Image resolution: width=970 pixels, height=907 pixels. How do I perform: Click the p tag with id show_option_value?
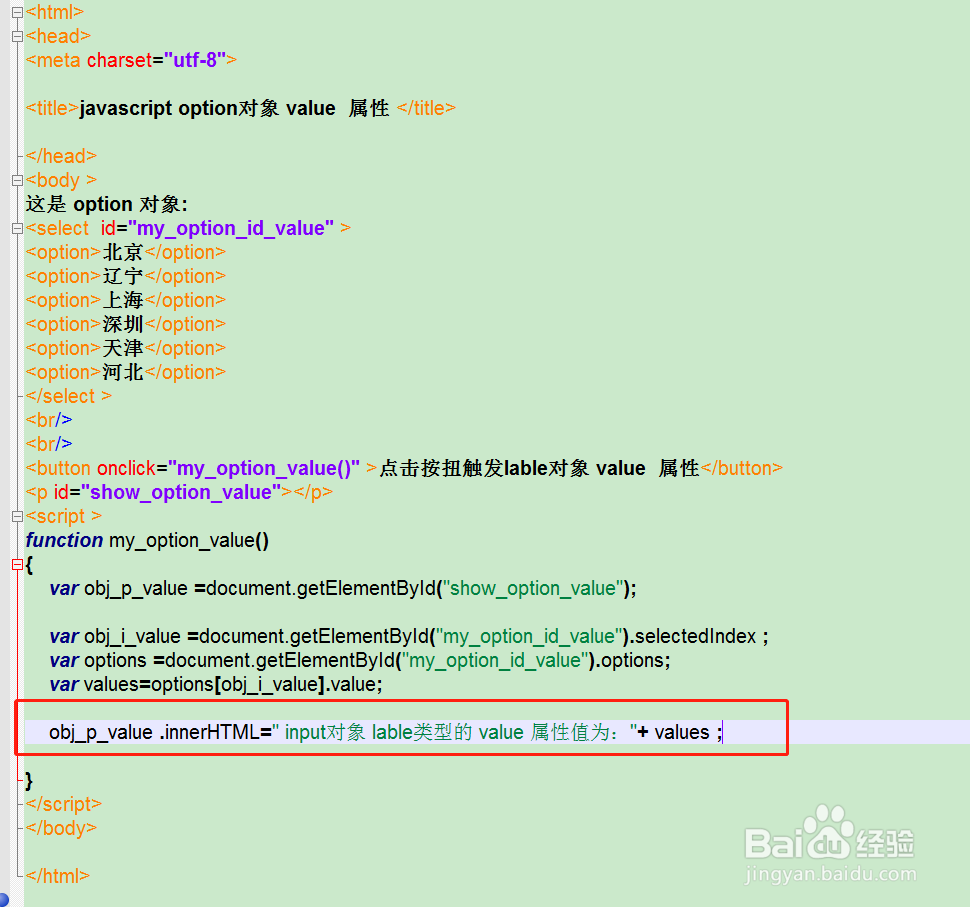pyautogui.click(x=179, y=492)
